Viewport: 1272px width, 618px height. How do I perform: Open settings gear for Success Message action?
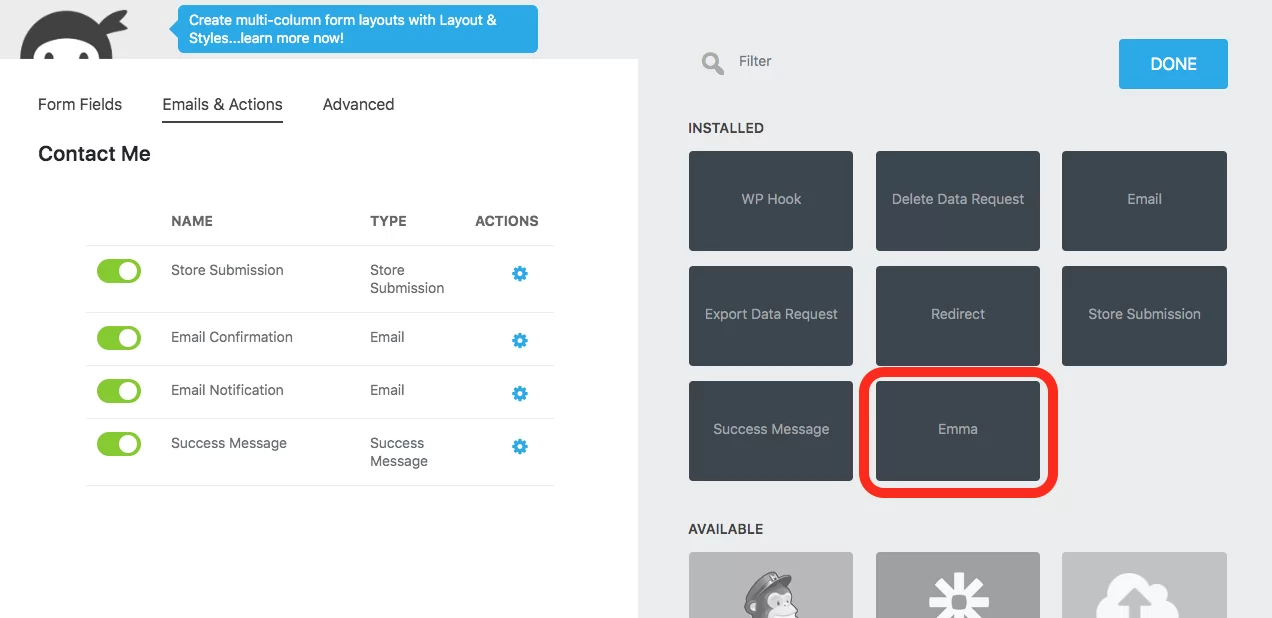click(x=520, y=447)
